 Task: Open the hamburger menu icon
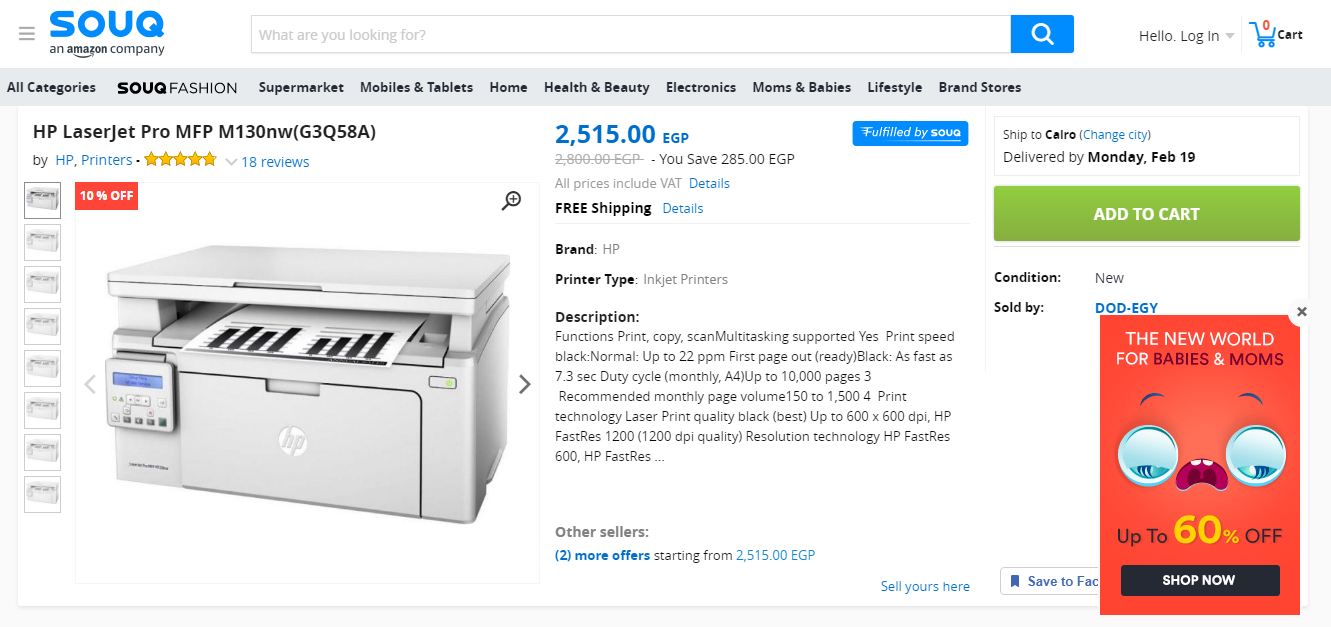tap(27, 34)
